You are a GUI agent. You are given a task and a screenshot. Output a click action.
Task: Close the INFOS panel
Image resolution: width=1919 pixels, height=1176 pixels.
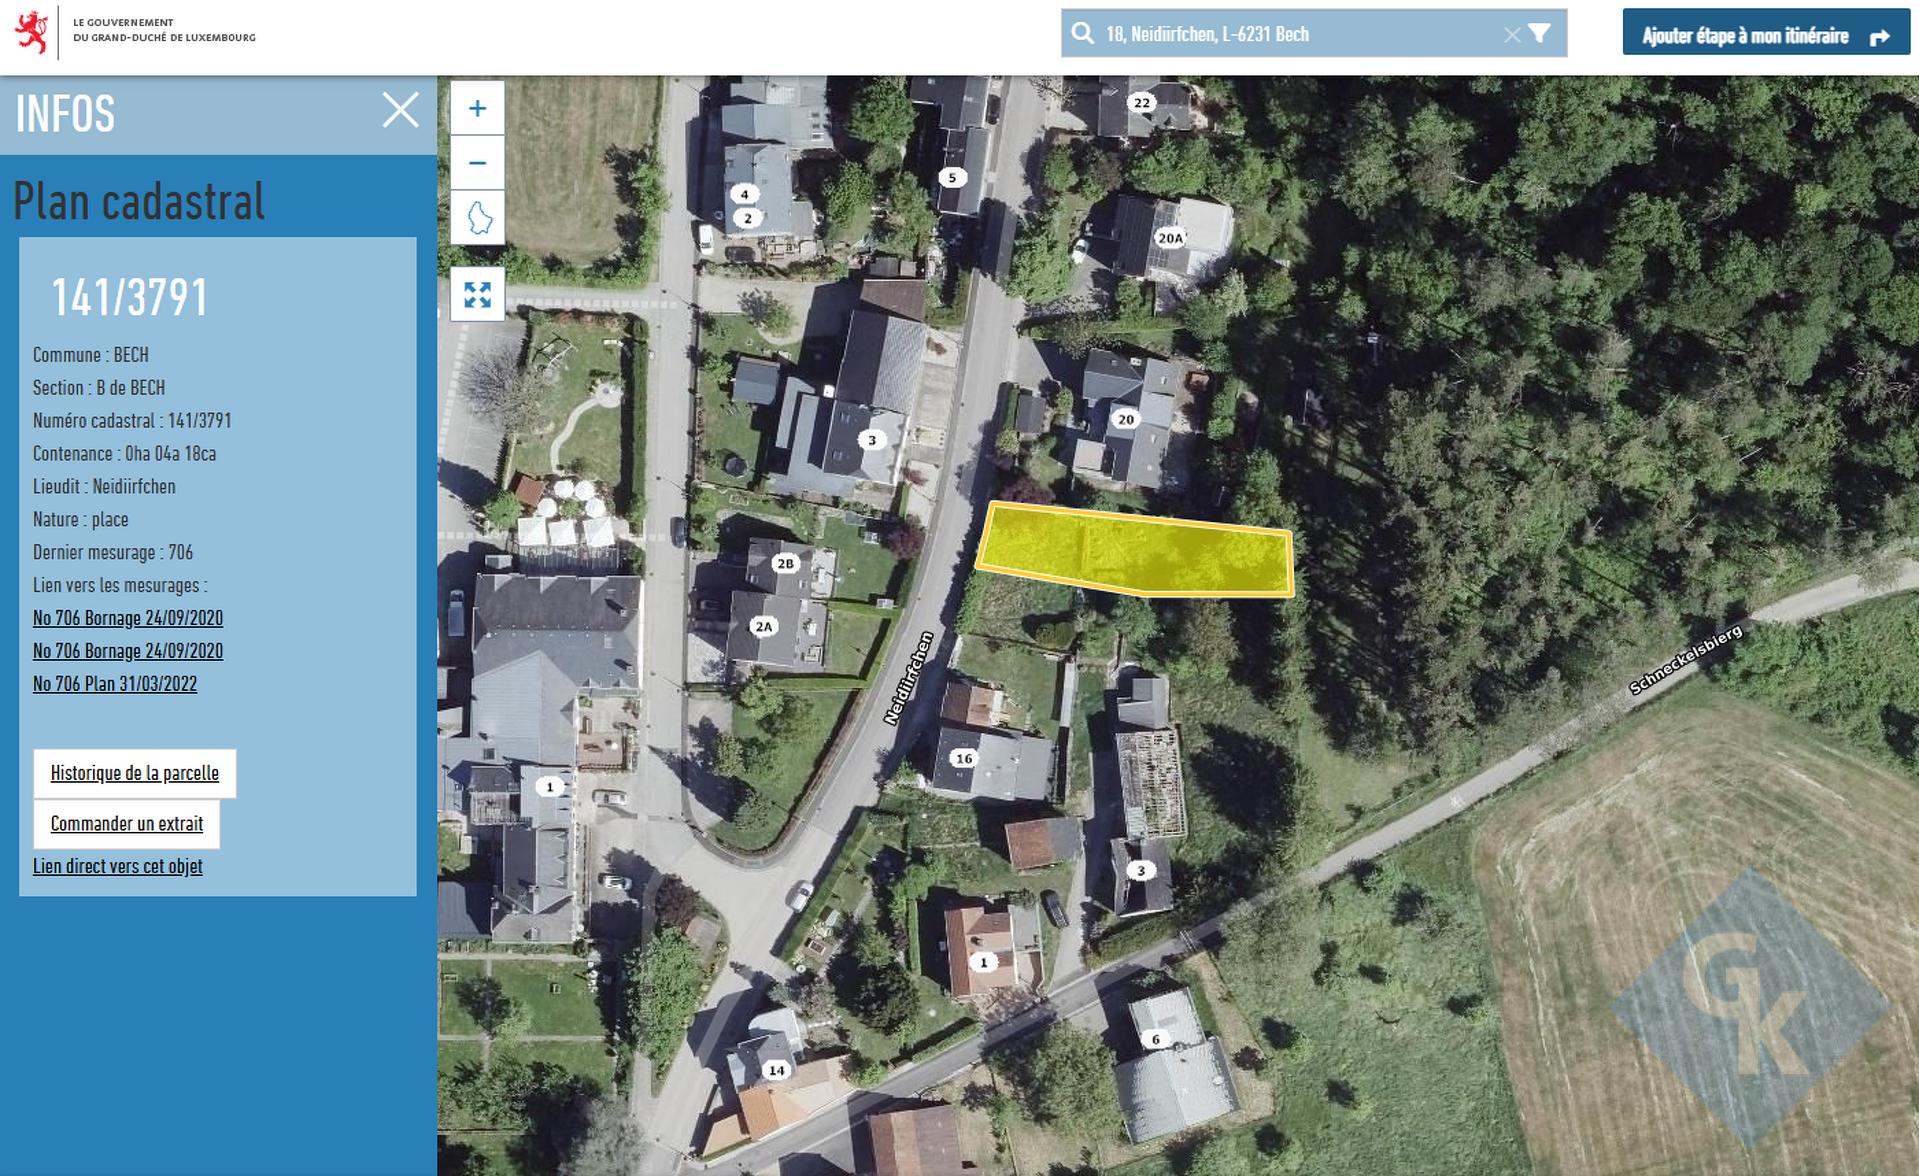point(400,110)
